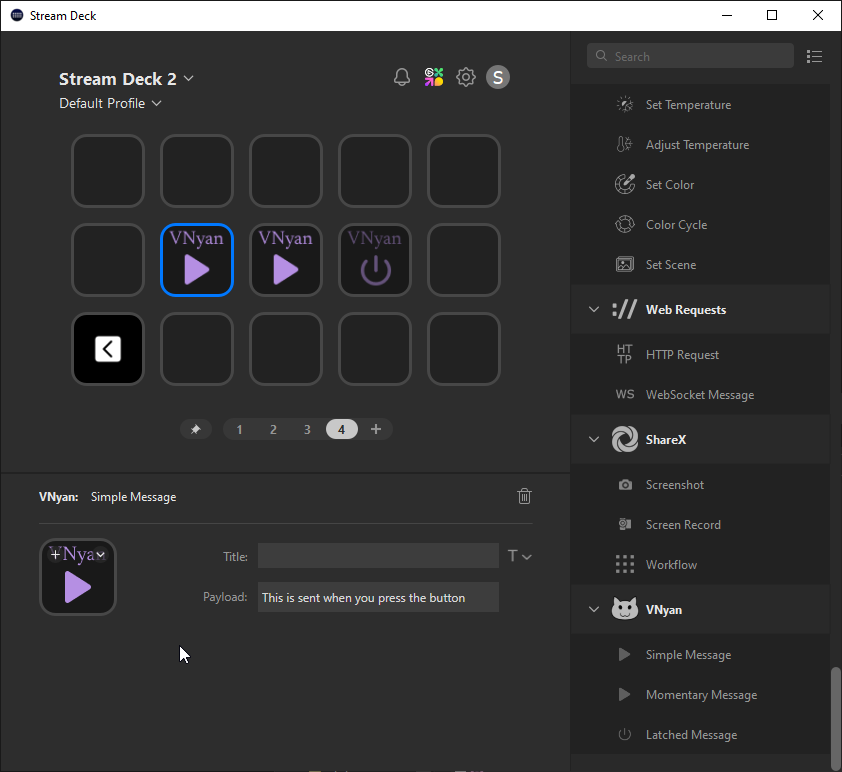Click the actions Search field
842x772 pixels.
click(x=690, y=56)
